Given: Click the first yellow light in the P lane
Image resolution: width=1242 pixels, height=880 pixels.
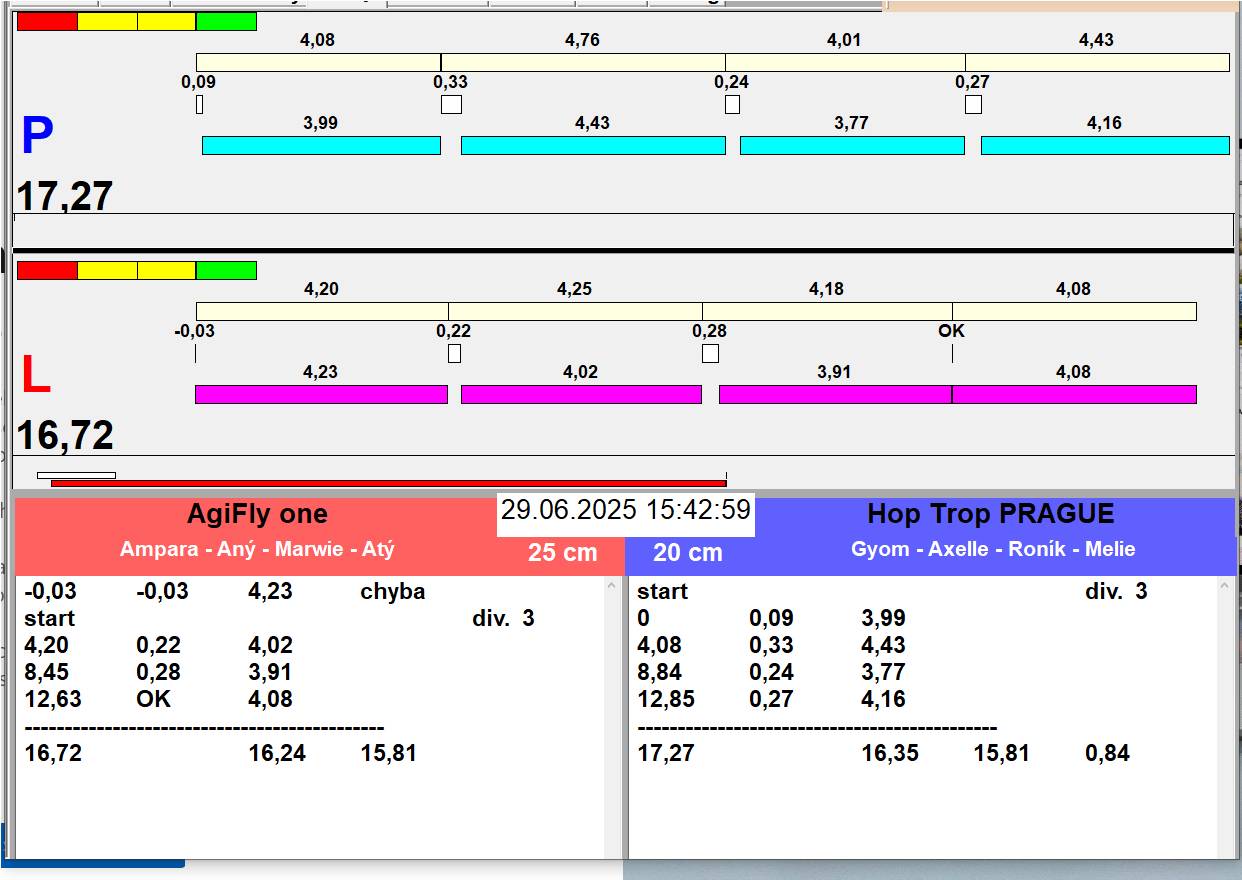Looking at the screenshot, I should (107, 21).
